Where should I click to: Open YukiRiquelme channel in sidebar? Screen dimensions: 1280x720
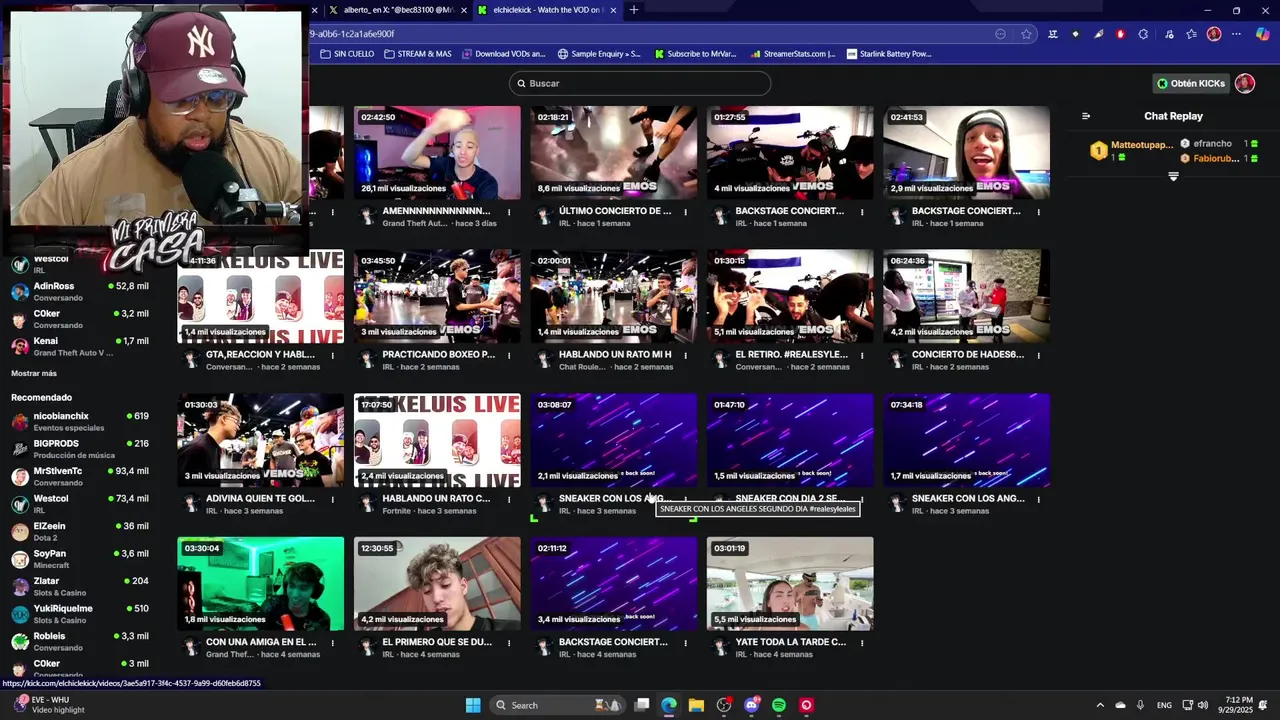pyautogui.click(x=80, y=613)
